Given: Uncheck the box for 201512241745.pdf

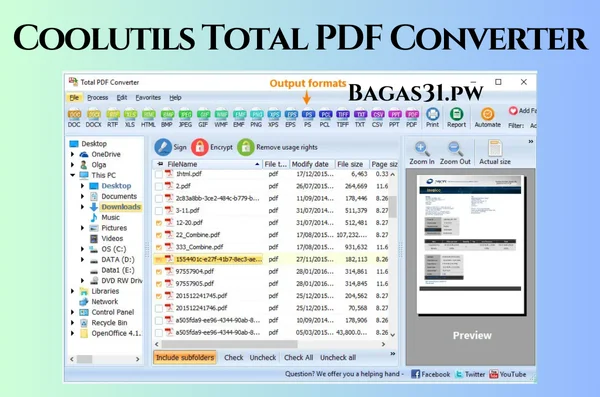Looking at the screenshot, I should [x=158, y=296].
